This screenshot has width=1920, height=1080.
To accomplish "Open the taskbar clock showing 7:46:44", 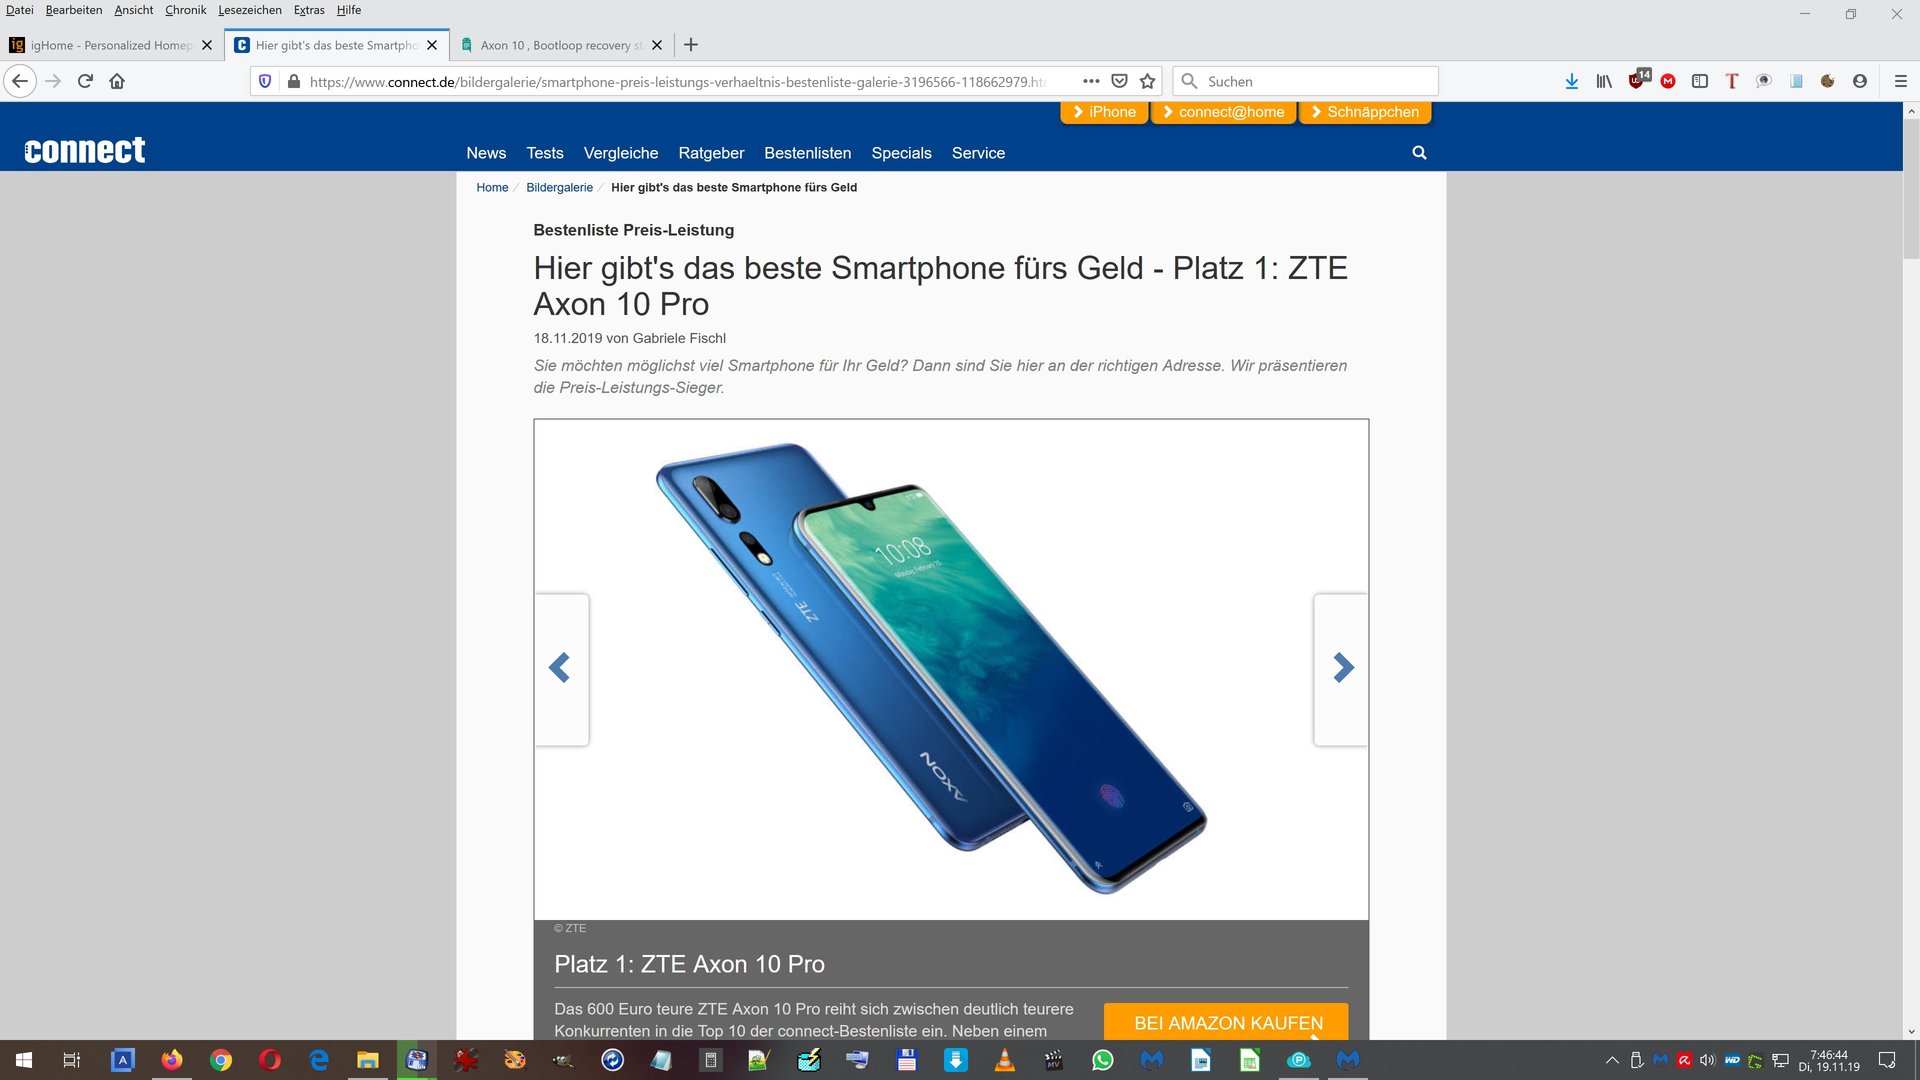I will (x=1829, y=1060).
